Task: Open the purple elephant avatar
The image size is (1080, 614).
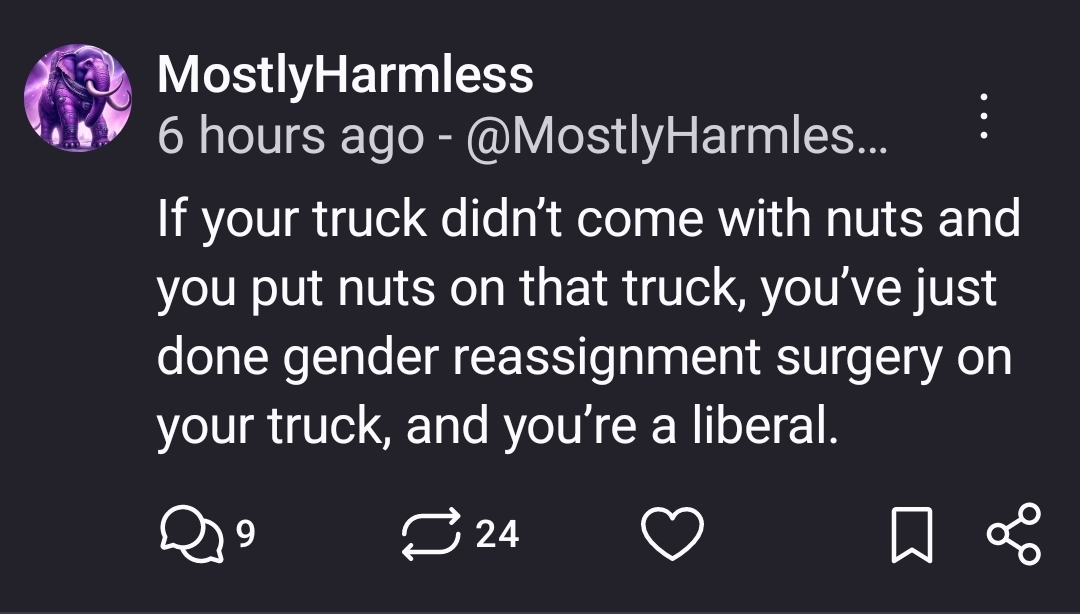Action: pos(77,98)
